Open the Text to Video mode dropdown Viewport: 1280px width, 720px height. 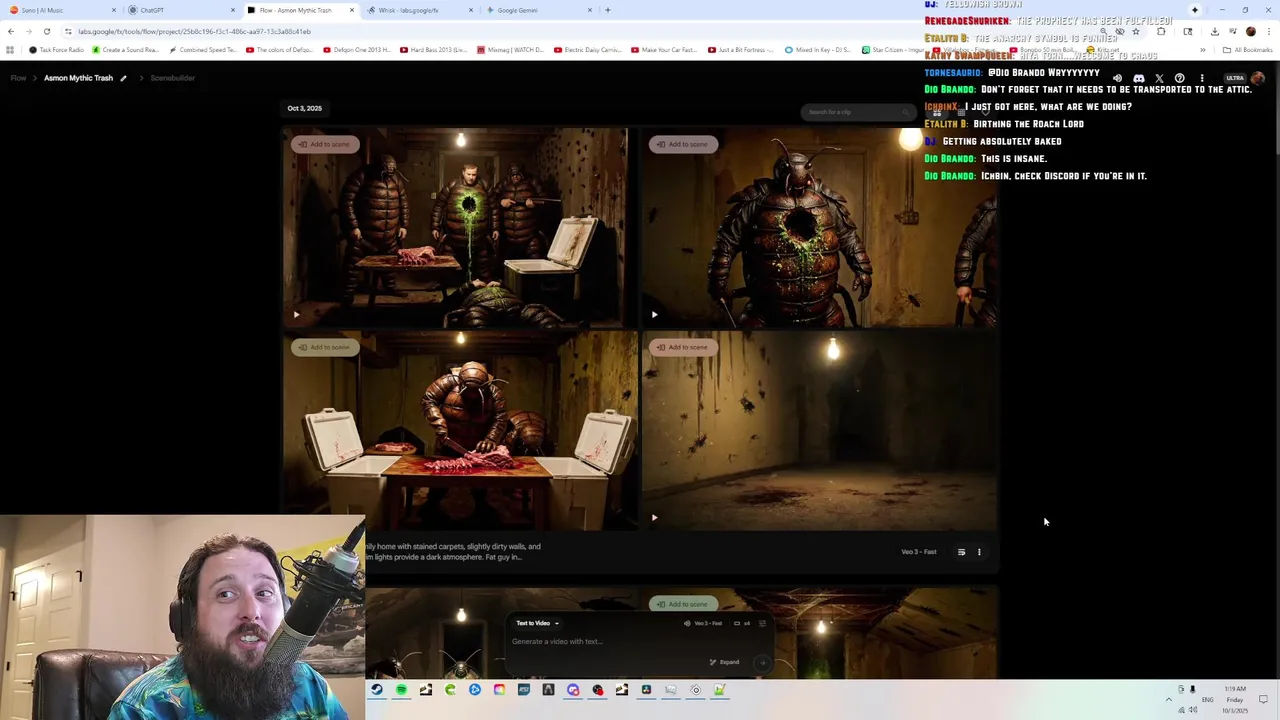coord(537,623)
